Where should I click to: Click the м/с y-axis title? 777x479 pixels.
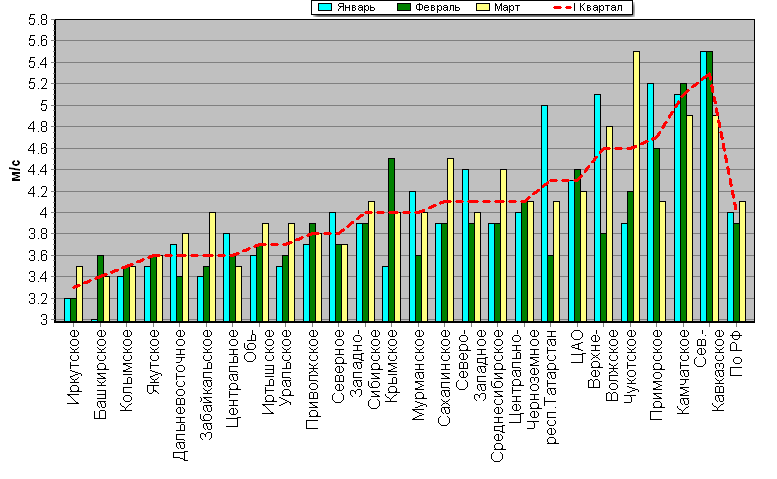click(x=16, y=170)
